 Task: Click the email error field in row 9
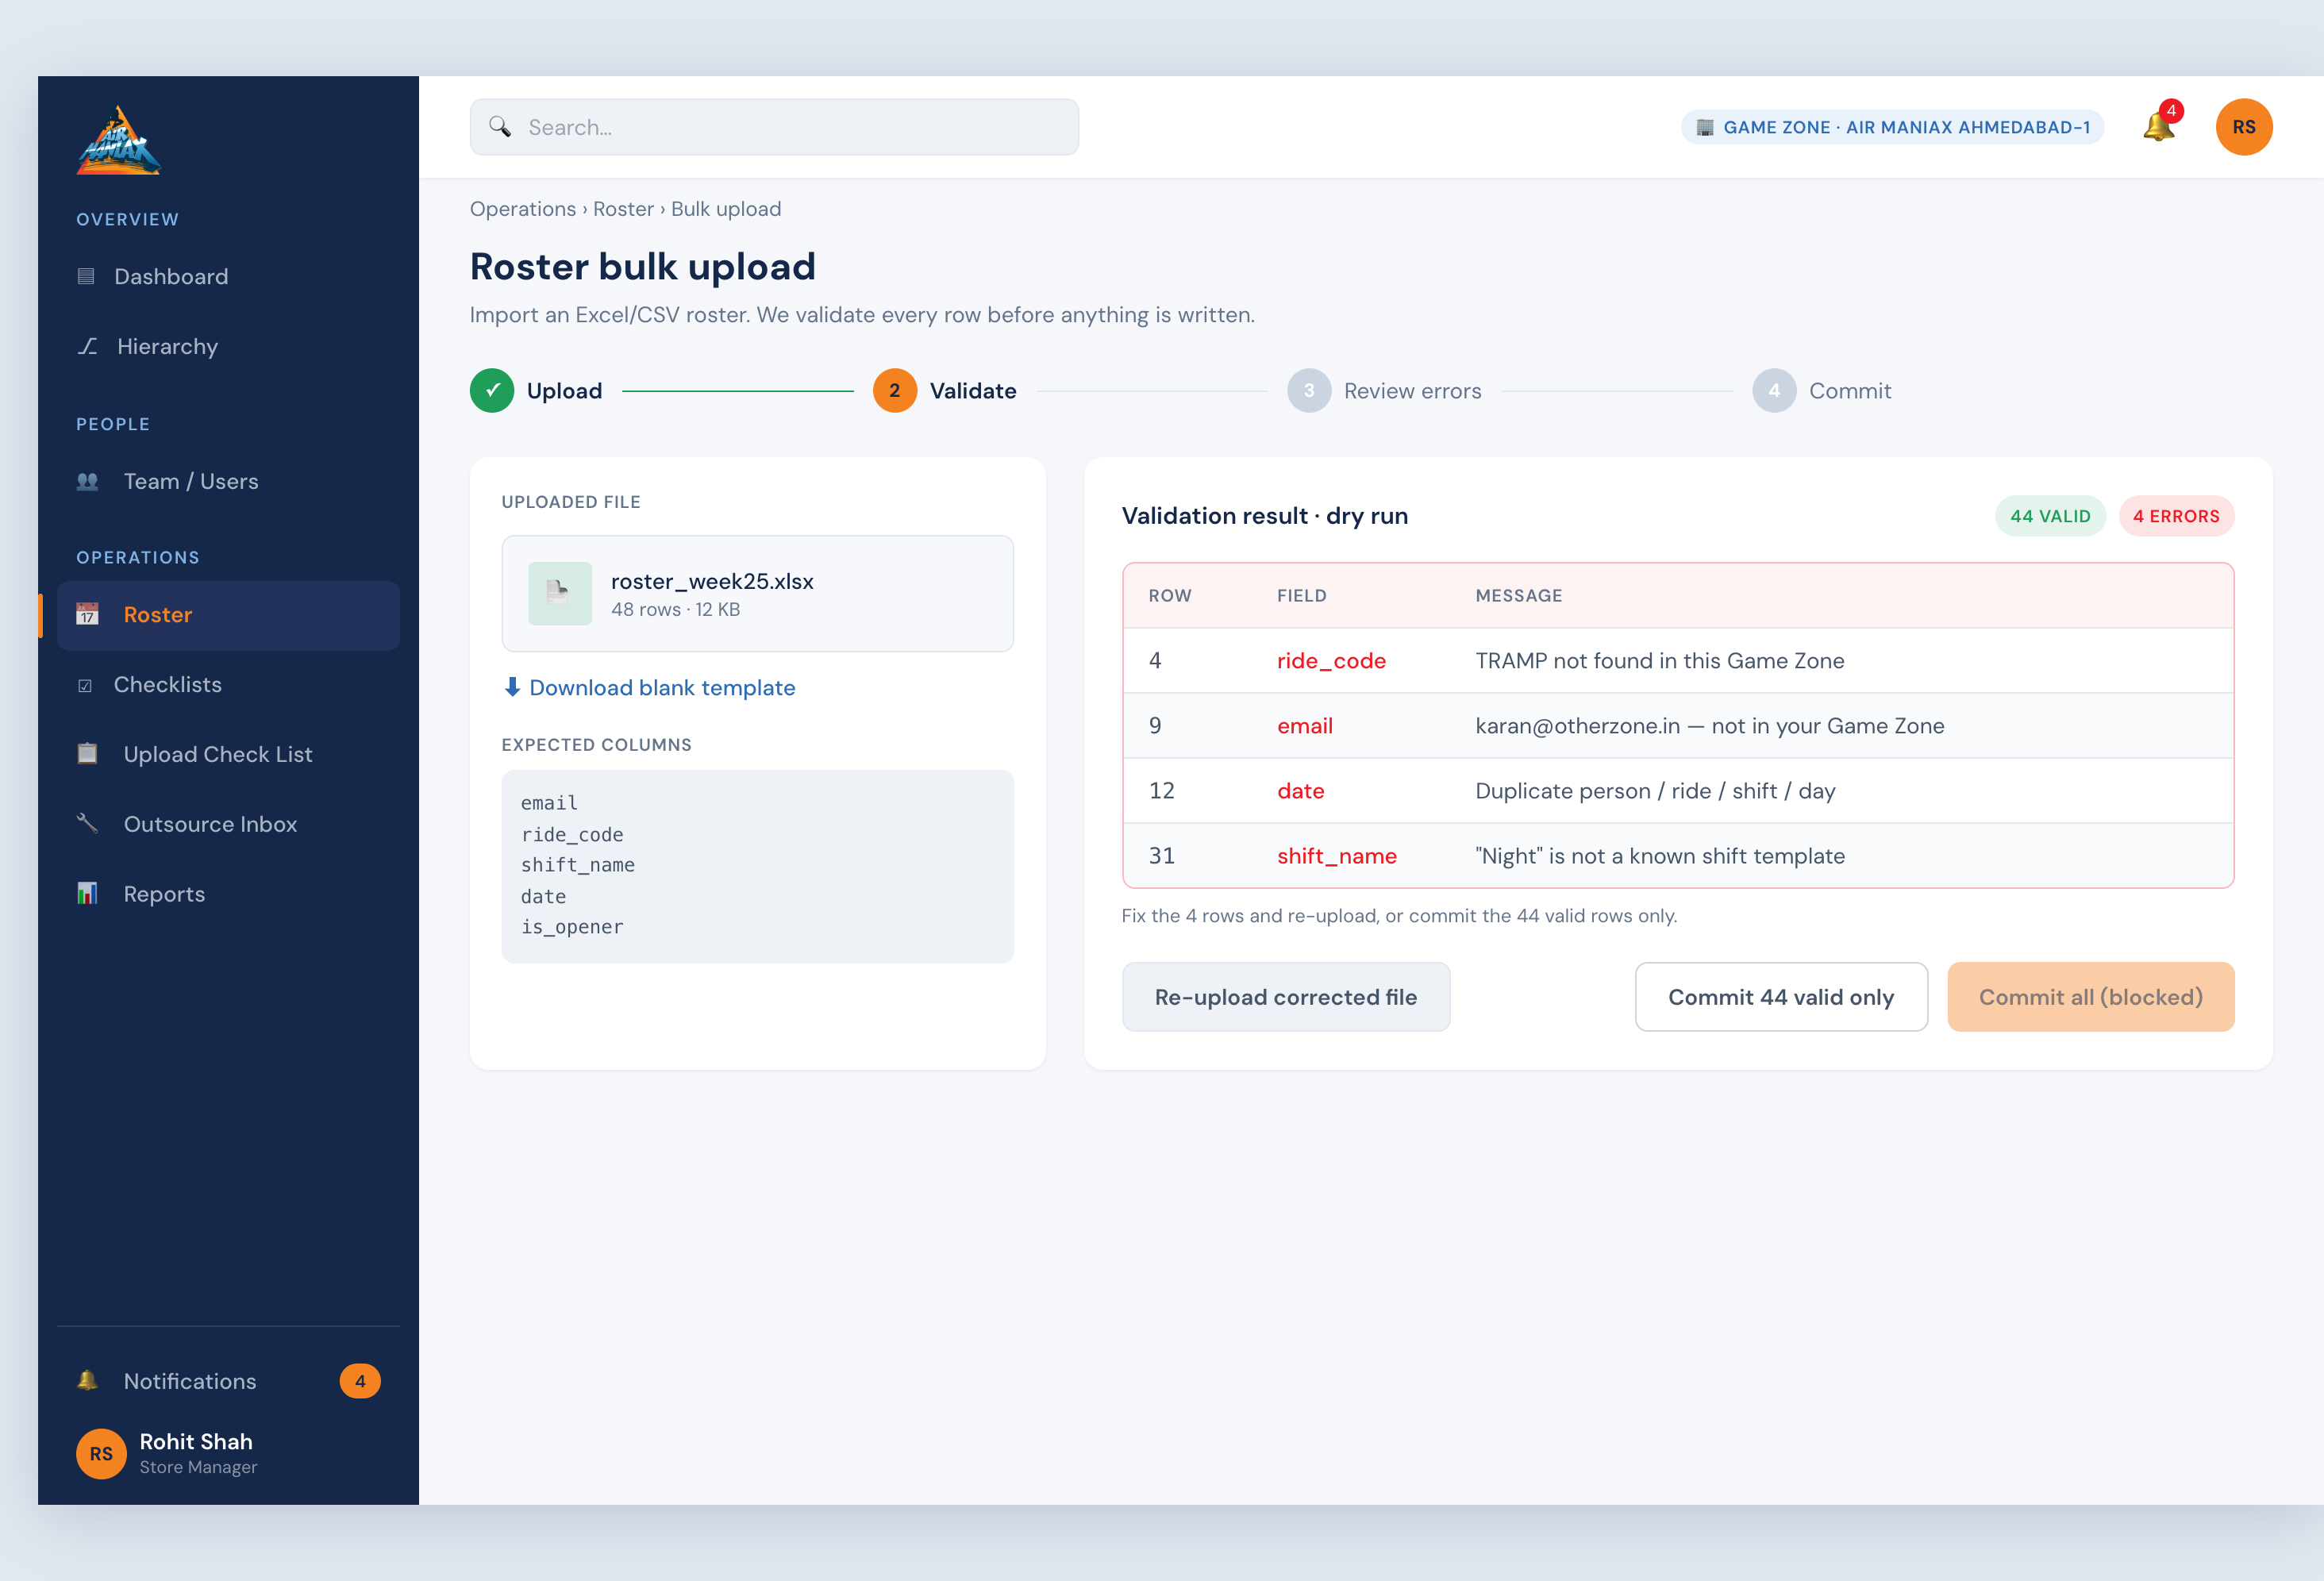click(x=1305, y=725)
